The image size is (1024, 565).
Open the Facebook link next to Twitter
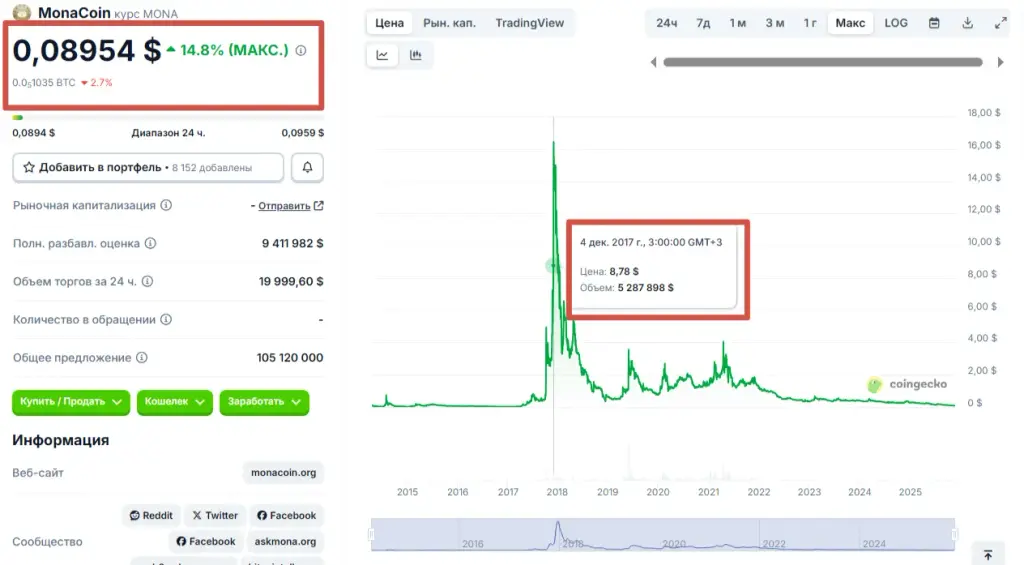pyautogui.click(x=286, y=515)
